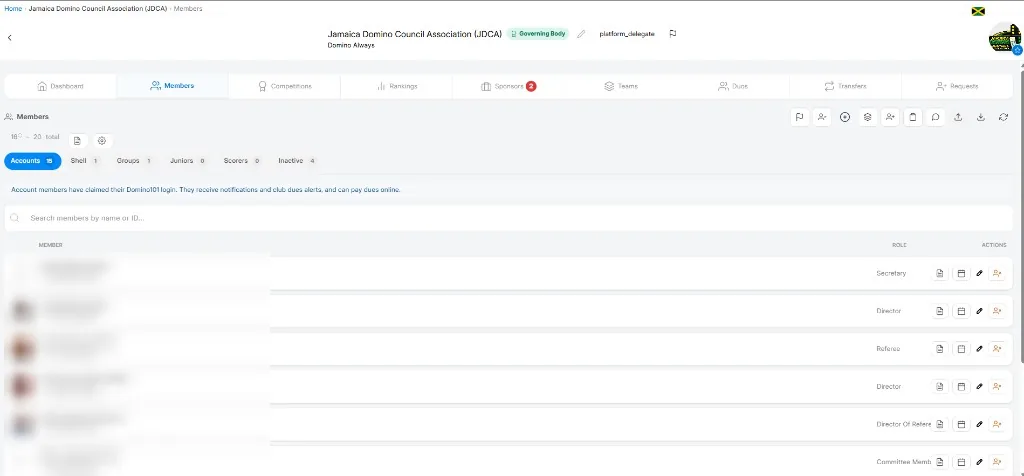This screenshot has width=1024, height=476.
Task: Open the Requests tab
Action: [x=957, y=86]
